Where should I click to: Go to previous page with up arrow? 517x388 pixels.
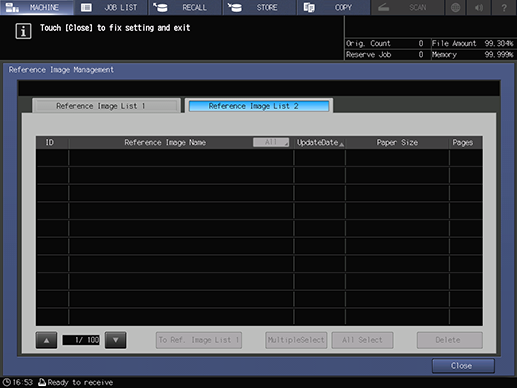pyautogui.click(x=46, y=340)
